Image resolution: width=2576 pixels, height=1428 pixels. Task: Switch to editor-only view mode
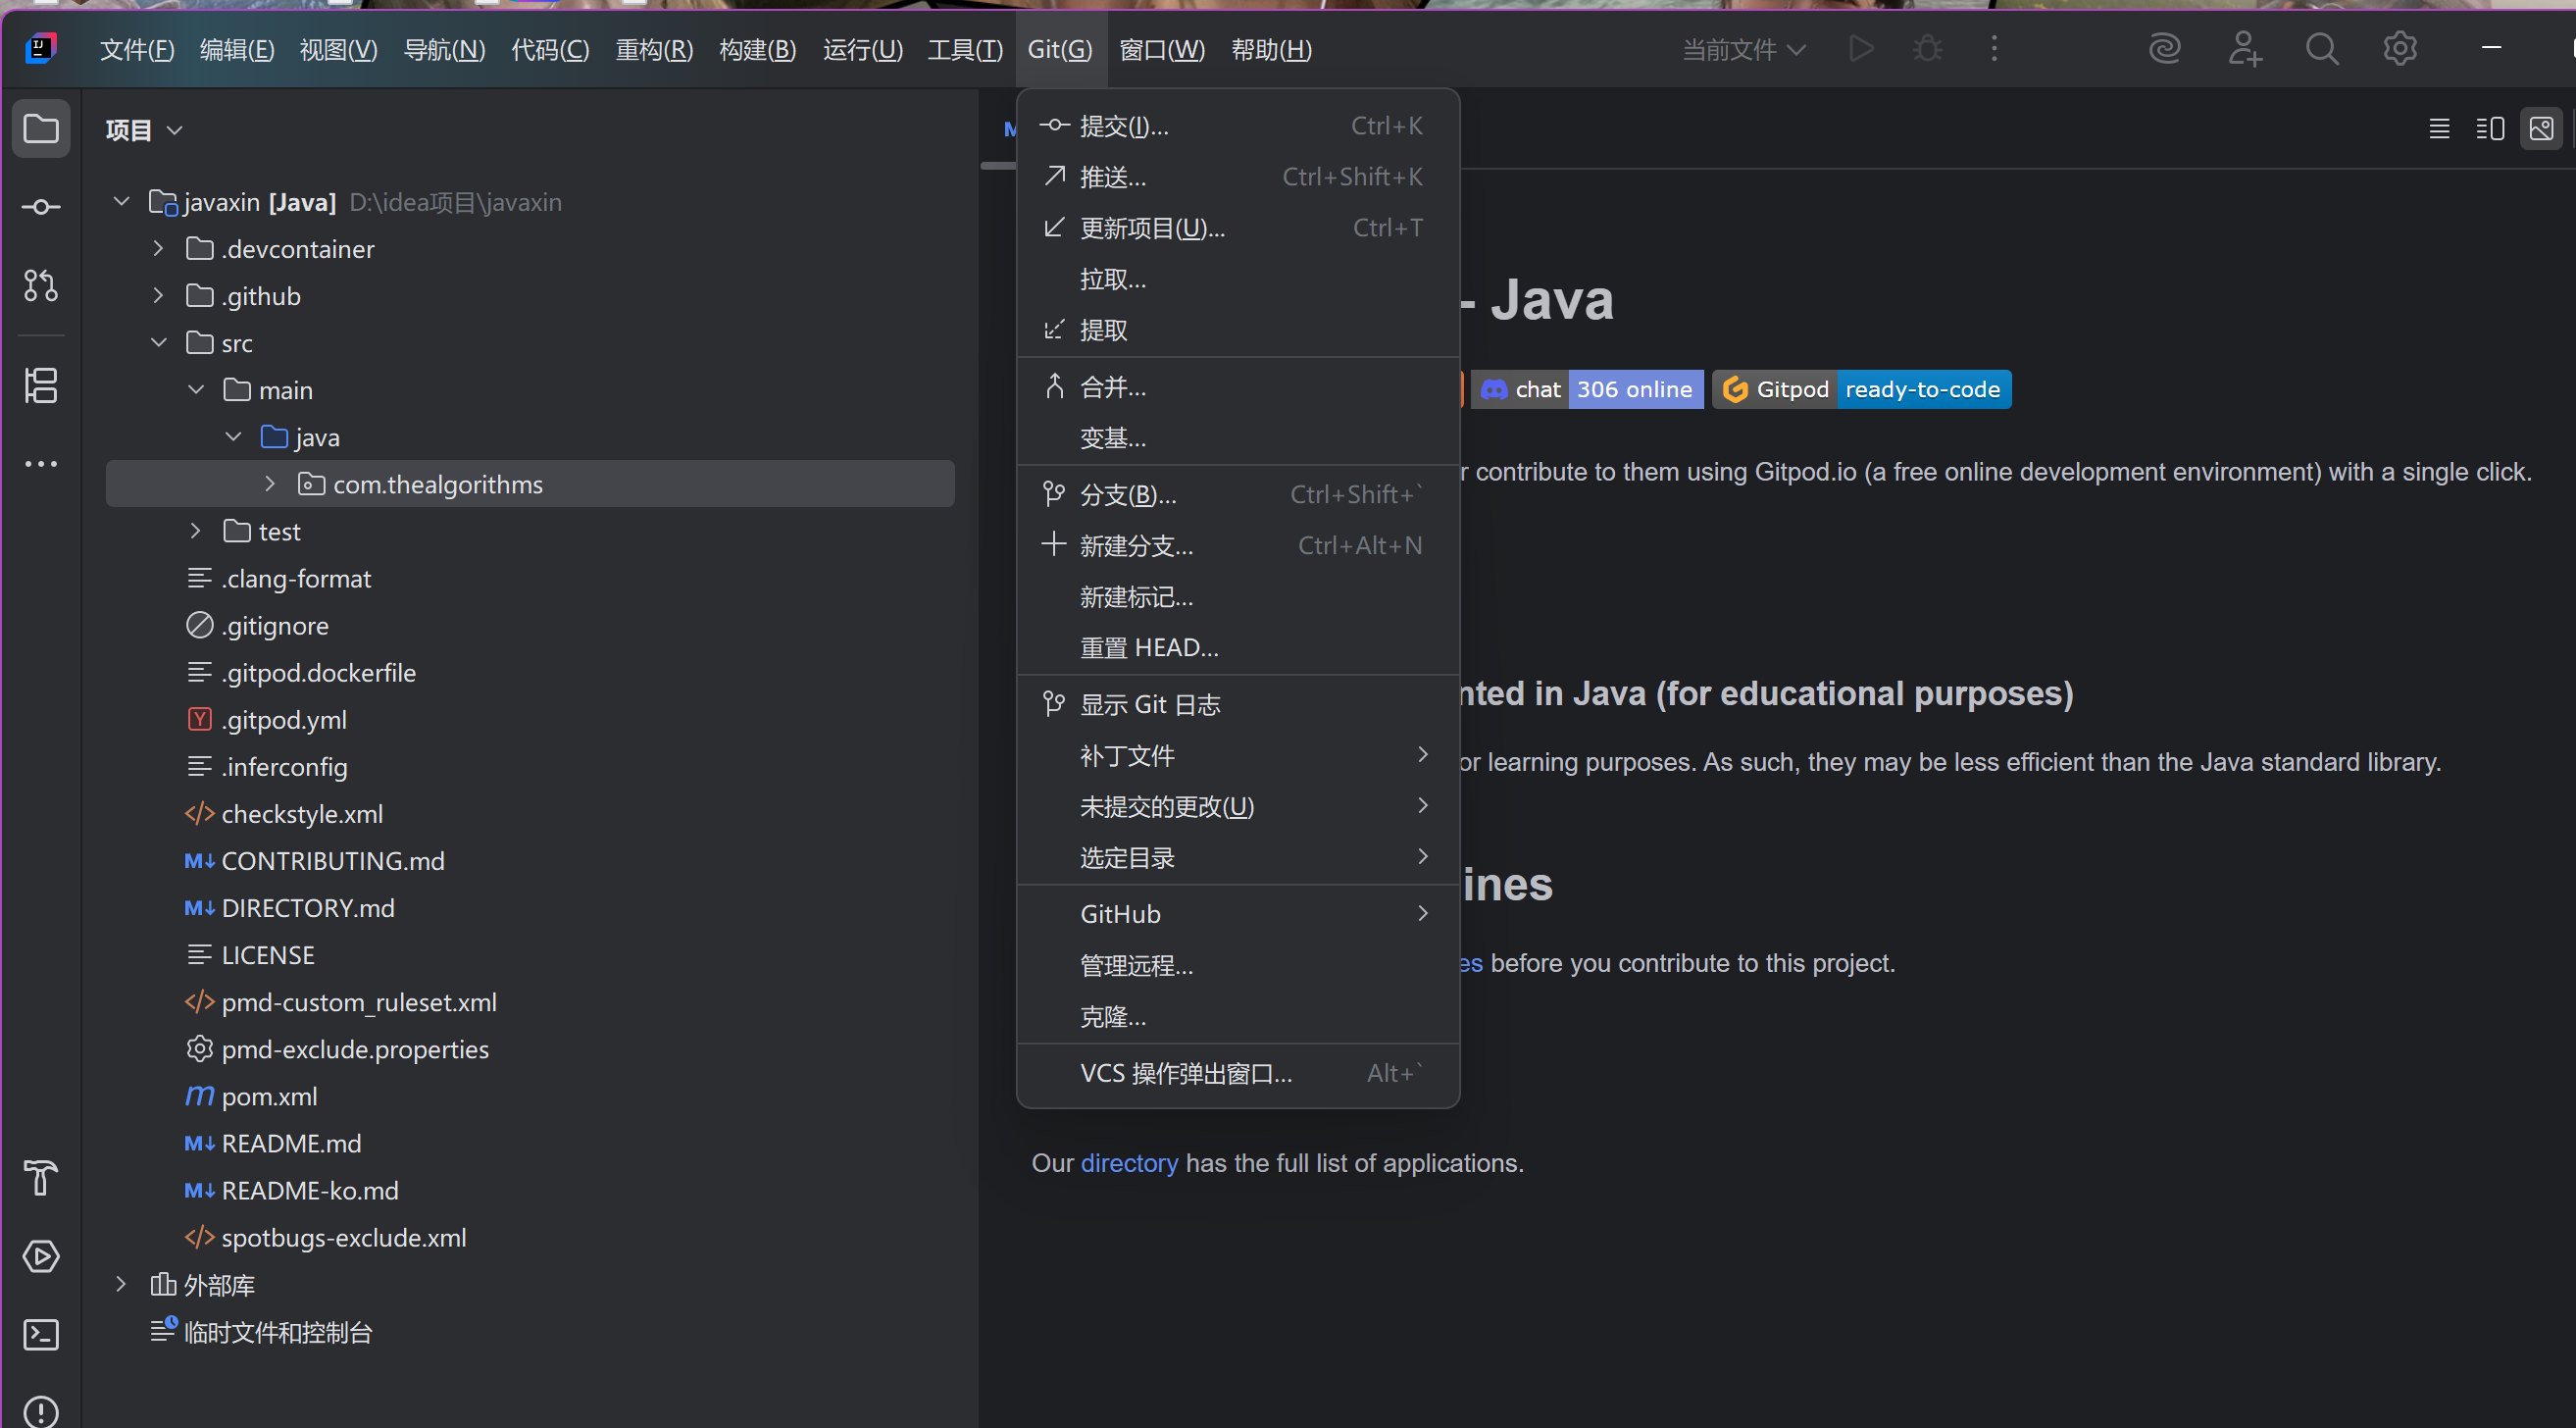point(2439,129)
